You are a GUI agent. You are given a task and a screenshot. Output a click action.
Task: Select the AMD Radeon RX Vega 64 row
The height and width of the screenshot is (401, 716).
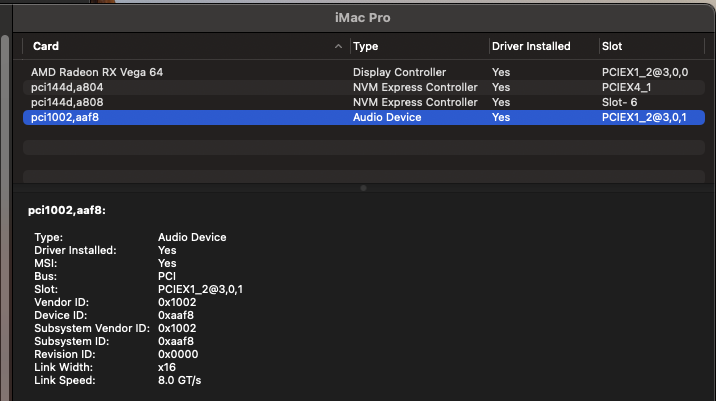pyautogui.click(x=363, y=72)
